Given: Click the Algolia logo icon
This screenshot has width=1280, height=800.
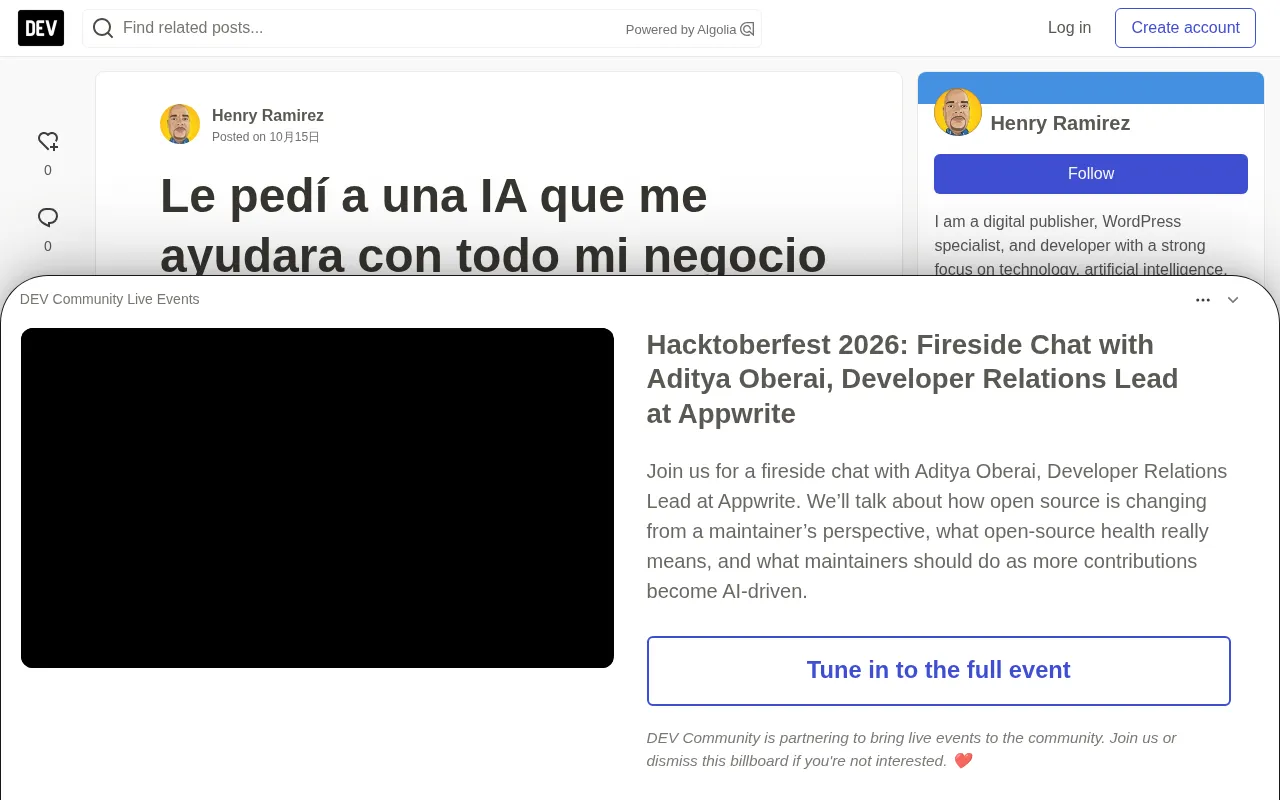Looking at the screenshot, I should pos(747,29).
